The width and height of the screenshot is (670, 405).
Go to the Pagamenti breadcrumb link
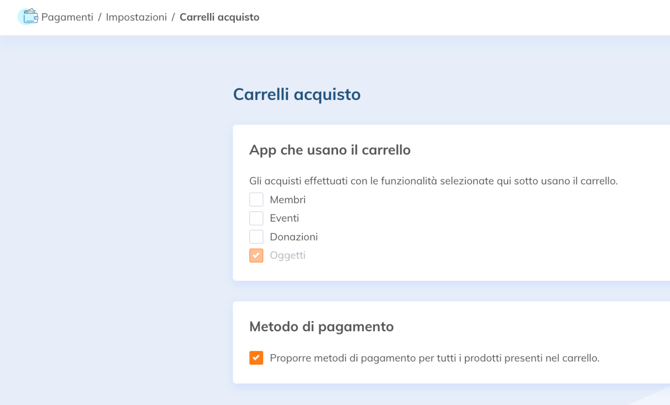pyautogui.click(x=67, y=17)
